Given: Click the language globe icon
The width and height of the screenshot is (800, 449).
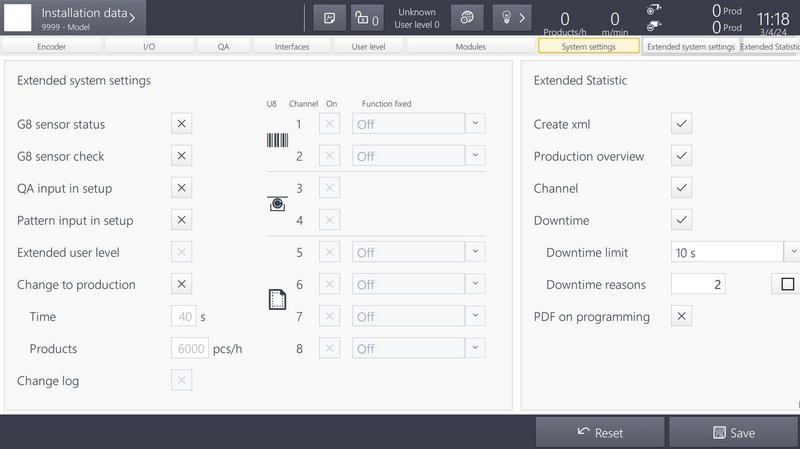Looking at the screenshot, I should [x=467, y=18].
